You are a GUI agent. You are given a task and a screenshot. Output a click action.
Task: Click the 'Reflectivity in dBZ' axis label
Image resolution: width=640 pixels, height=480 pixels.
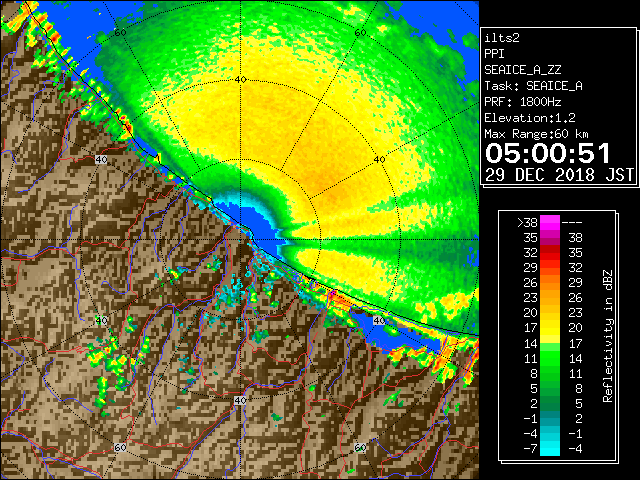click(x=608, y=336)
